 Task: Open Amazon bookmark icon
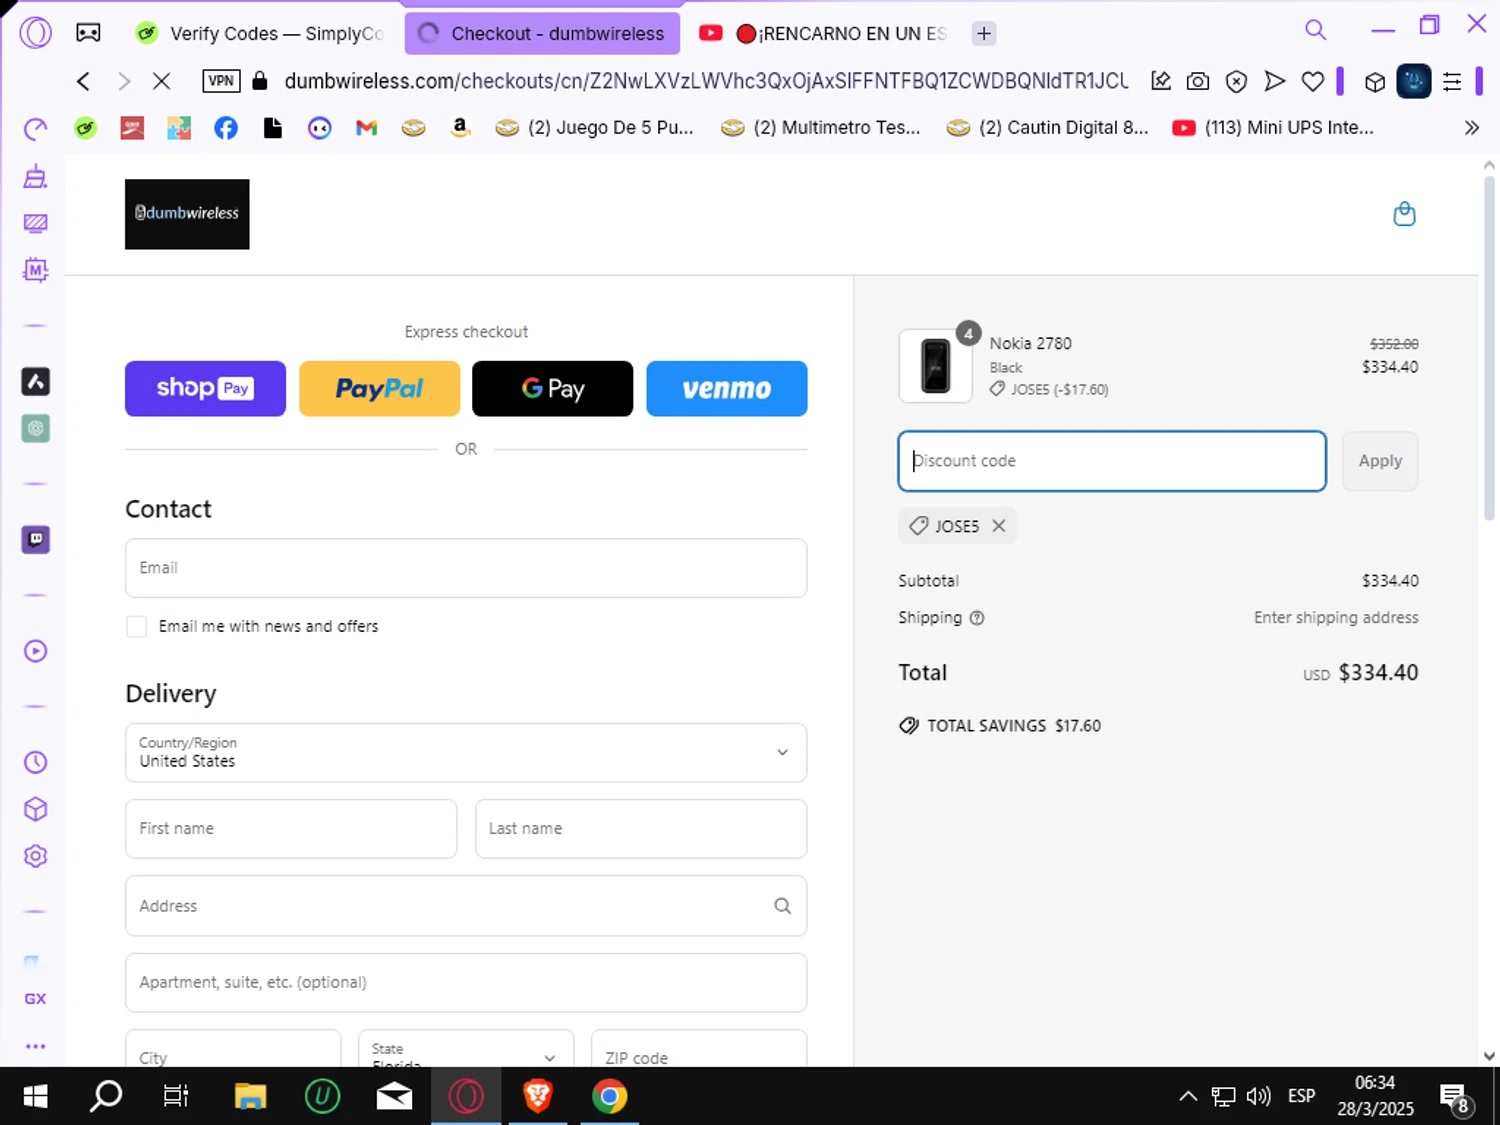(460, 127)
